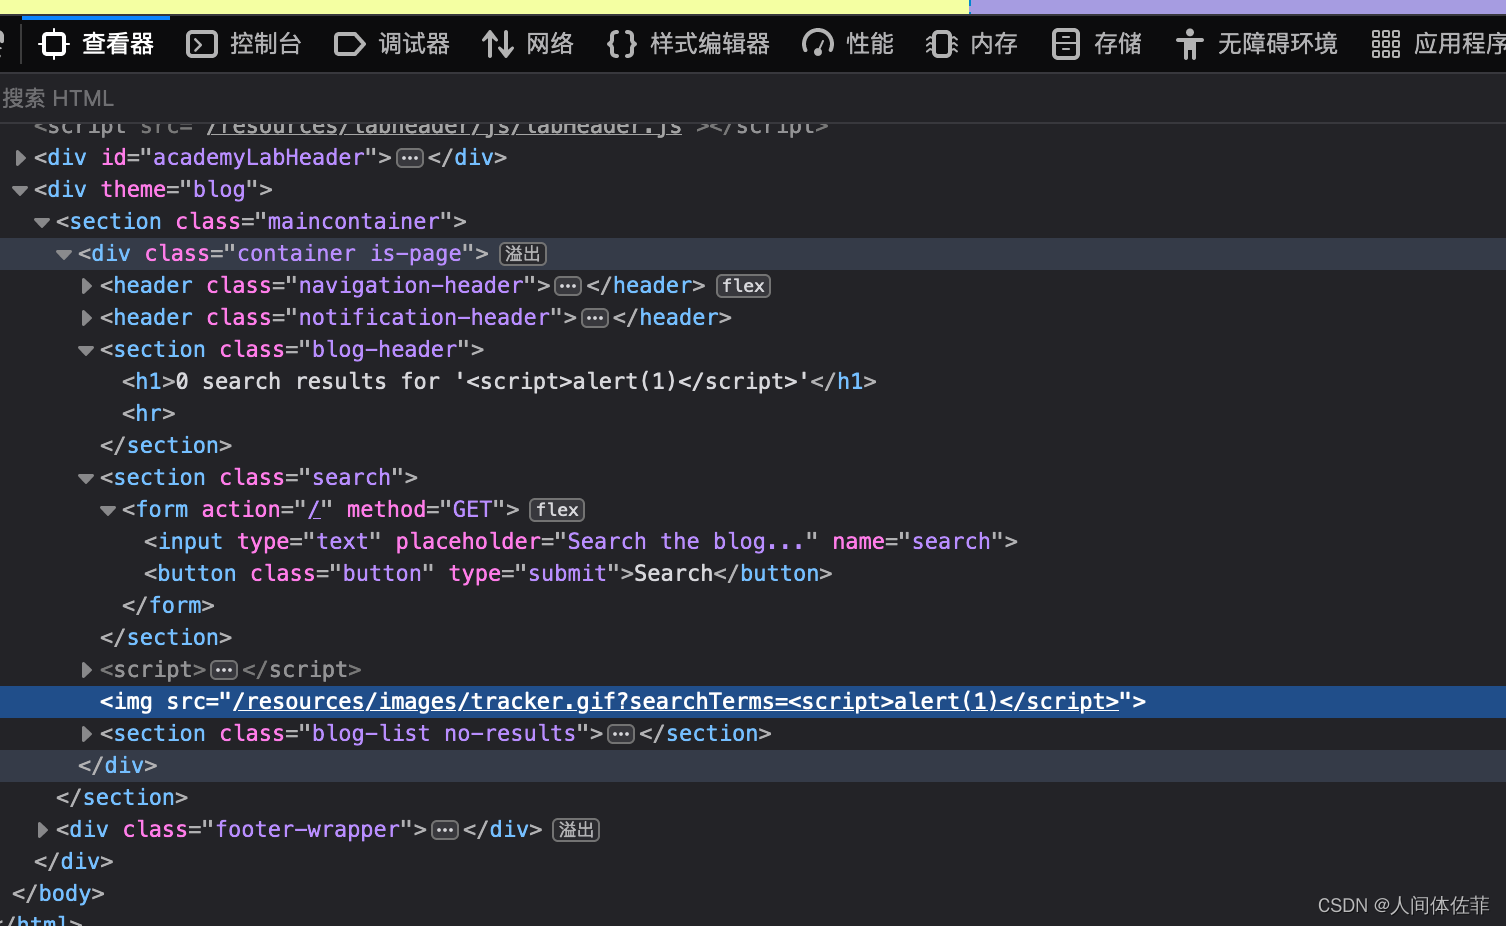Image resolution: width=1506 pixels, height=926 pixels.
Task: Open the 存储 storage tab
Action: 1096,44
